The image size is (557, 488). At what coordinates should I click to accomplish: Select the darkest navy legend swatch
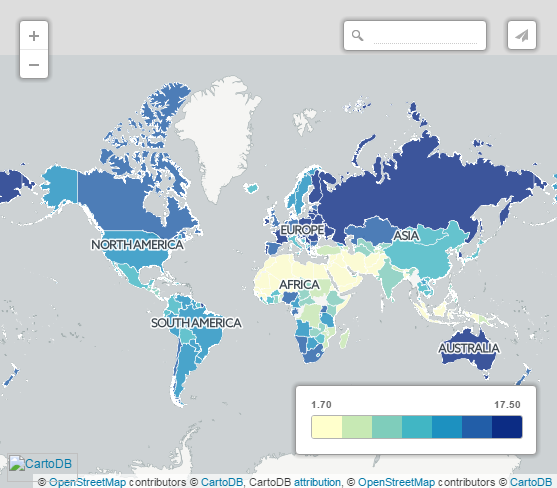(507, 427)
